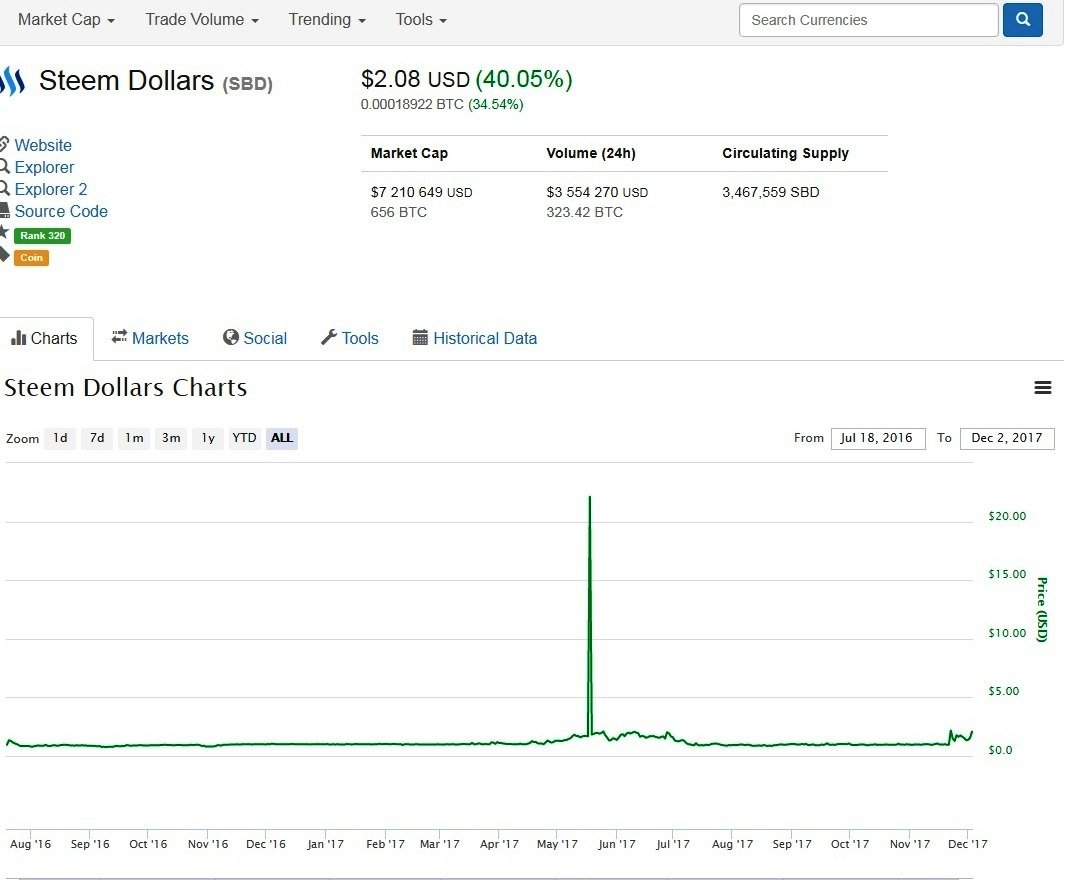Click the 323.42 BTC volume value

click(x=584, y=213)
